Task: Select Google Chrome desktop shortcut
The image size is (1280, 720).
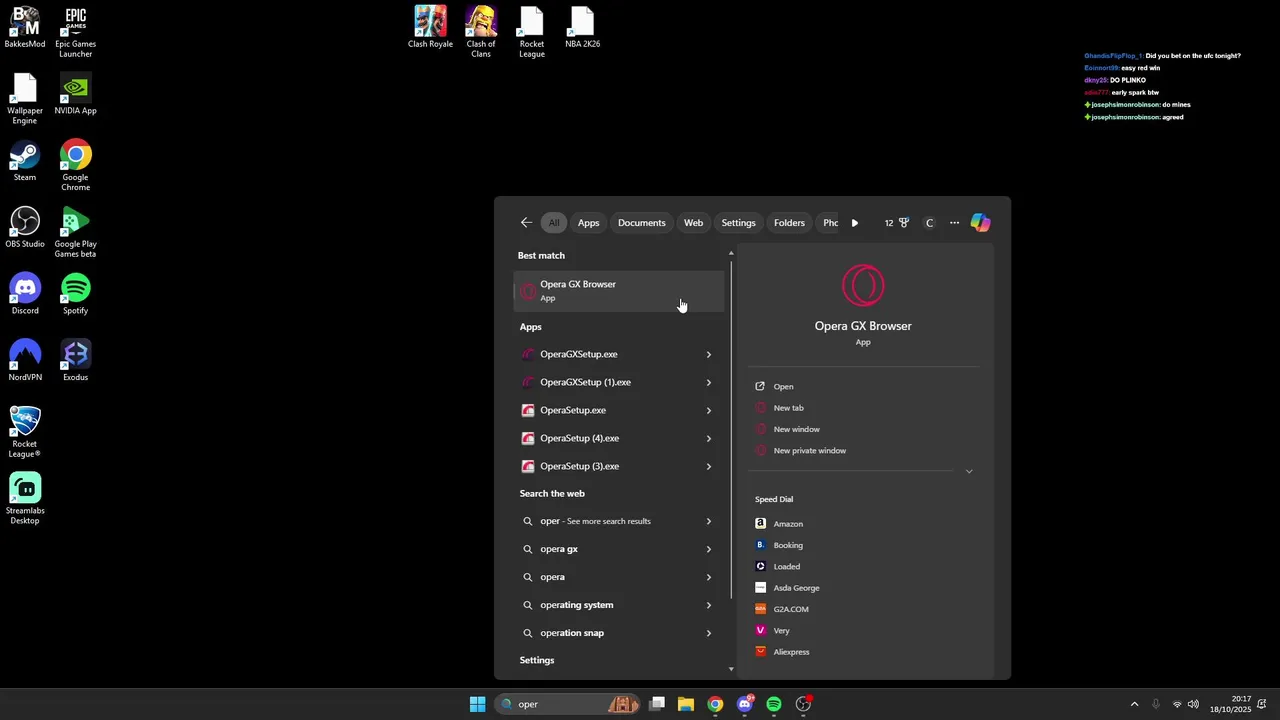Action: click(x=75, y=165)
